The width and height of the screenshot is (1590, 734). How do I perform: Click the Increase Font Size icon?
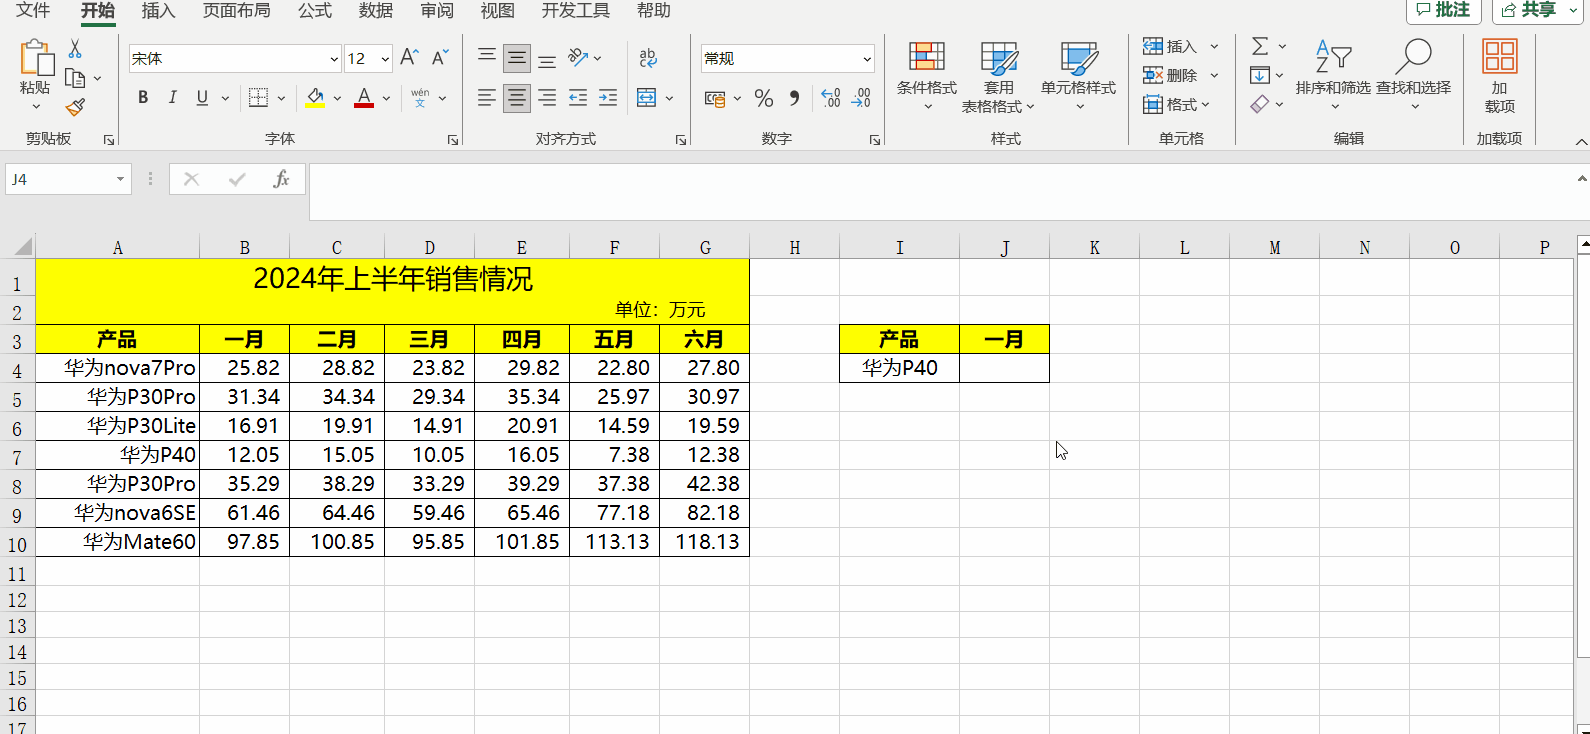[408, 58]
